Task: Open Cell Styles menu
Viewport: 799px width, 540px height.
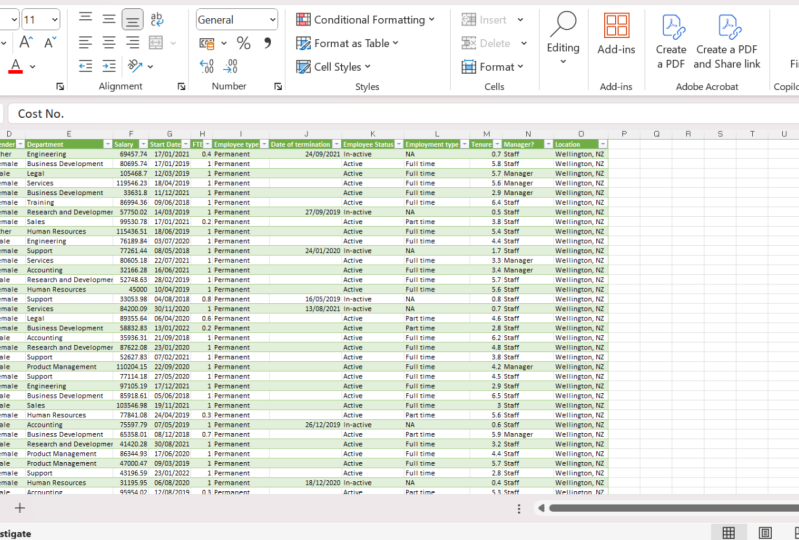Action: (333, 67)
